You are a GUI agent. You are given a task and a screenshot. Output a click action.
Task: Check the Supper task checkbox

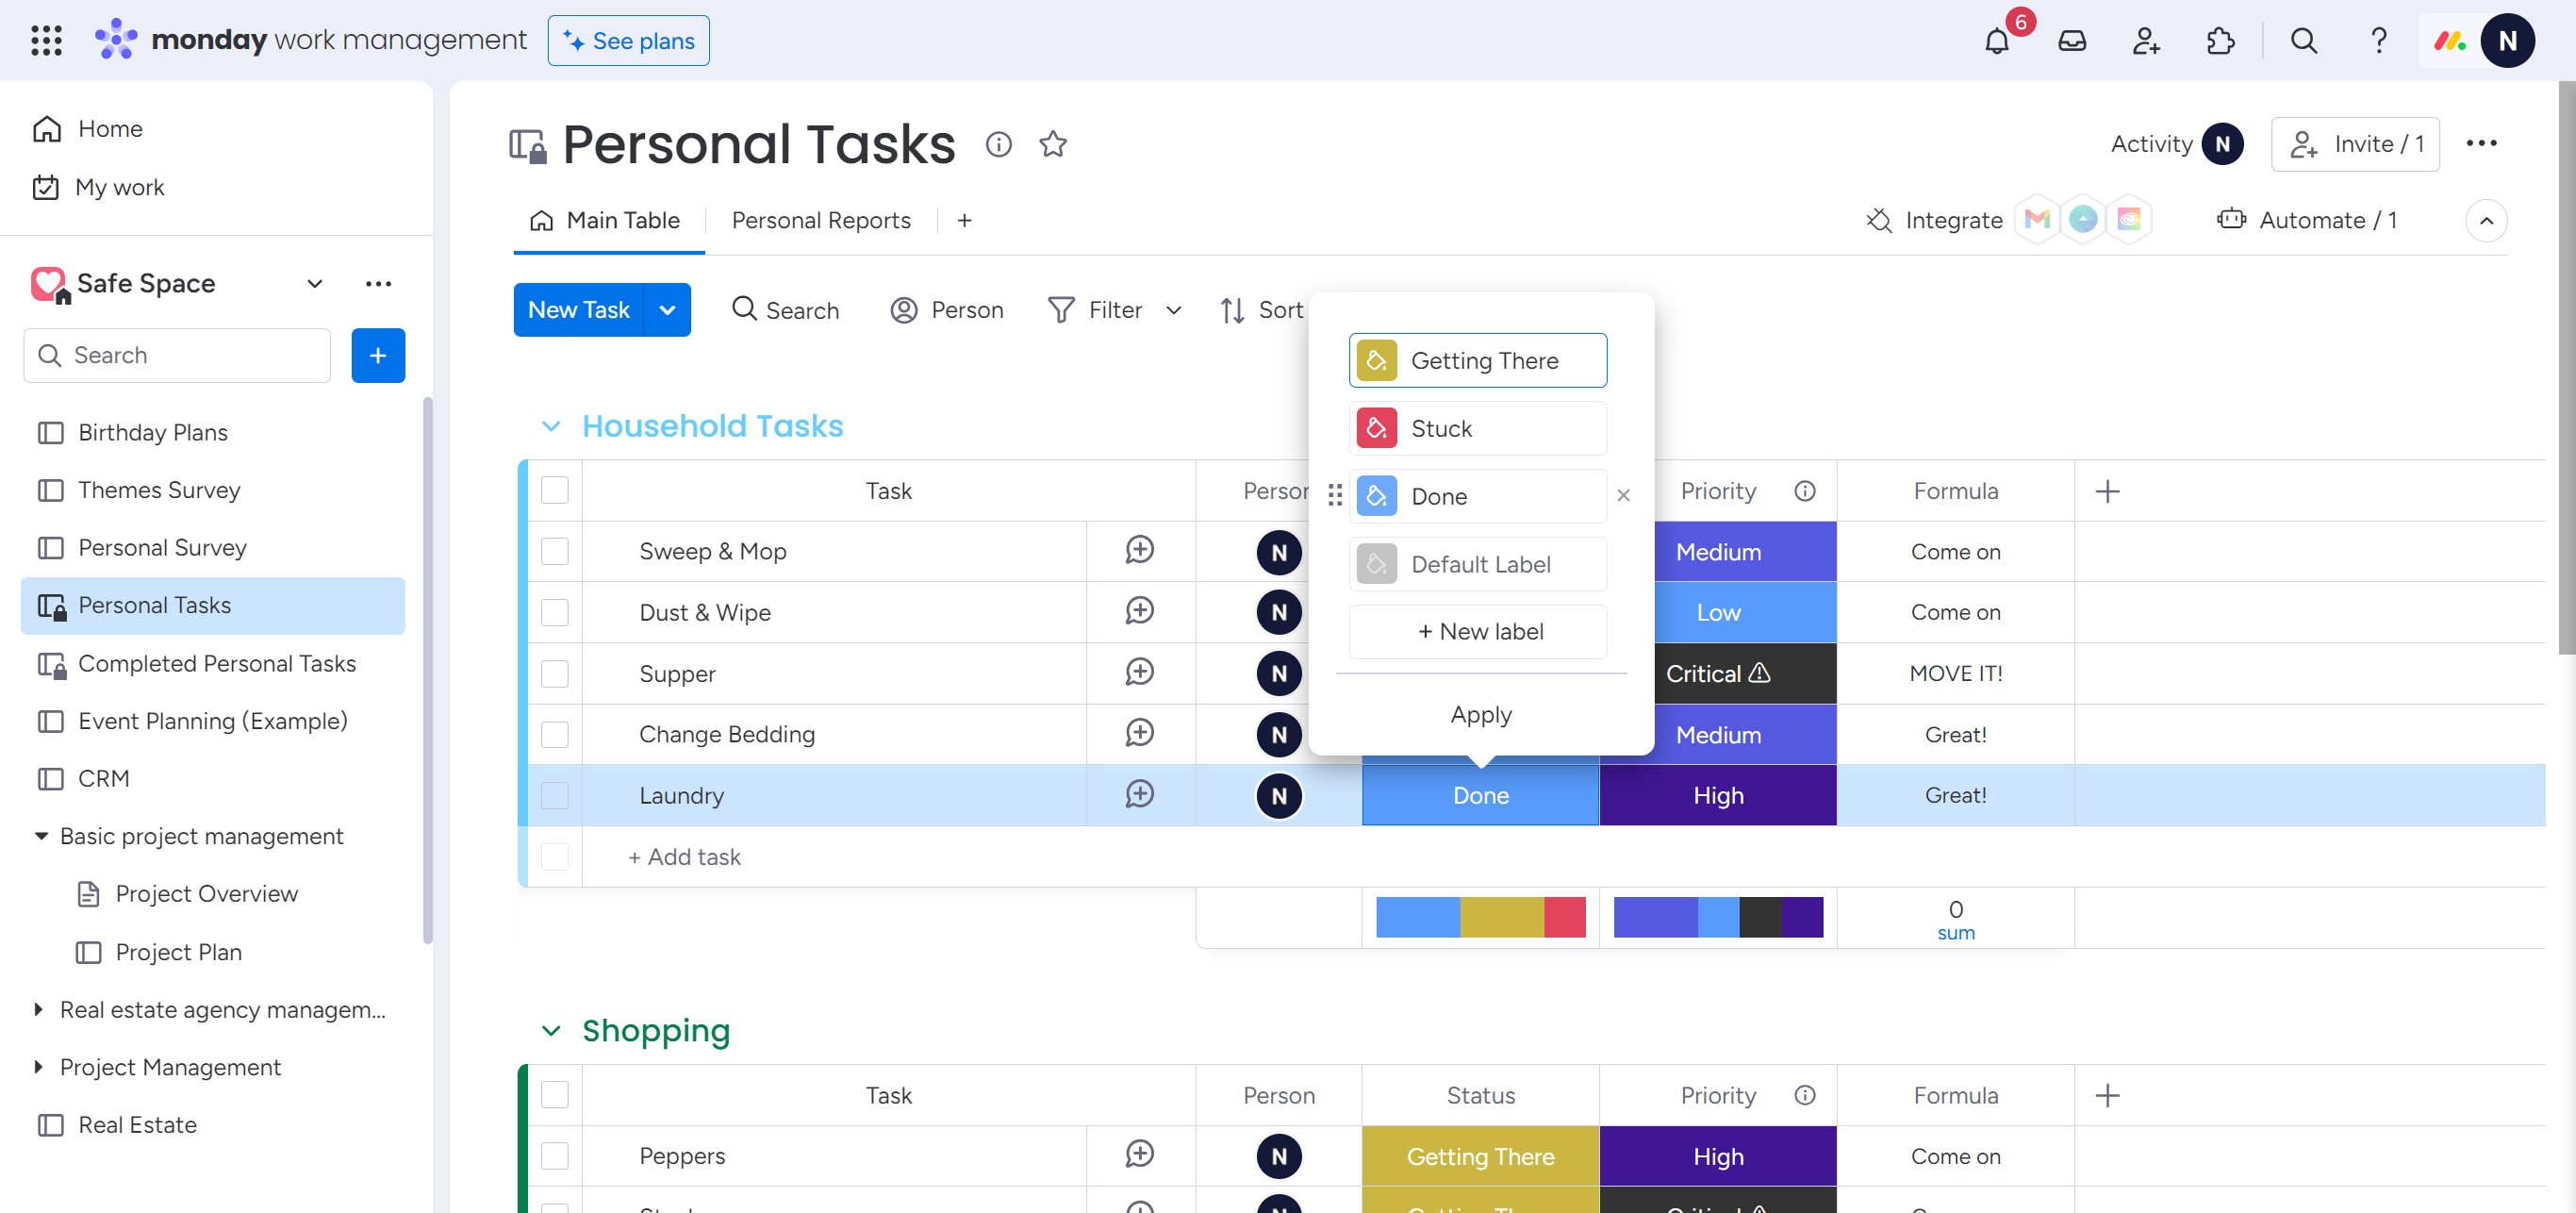point(554,673)
